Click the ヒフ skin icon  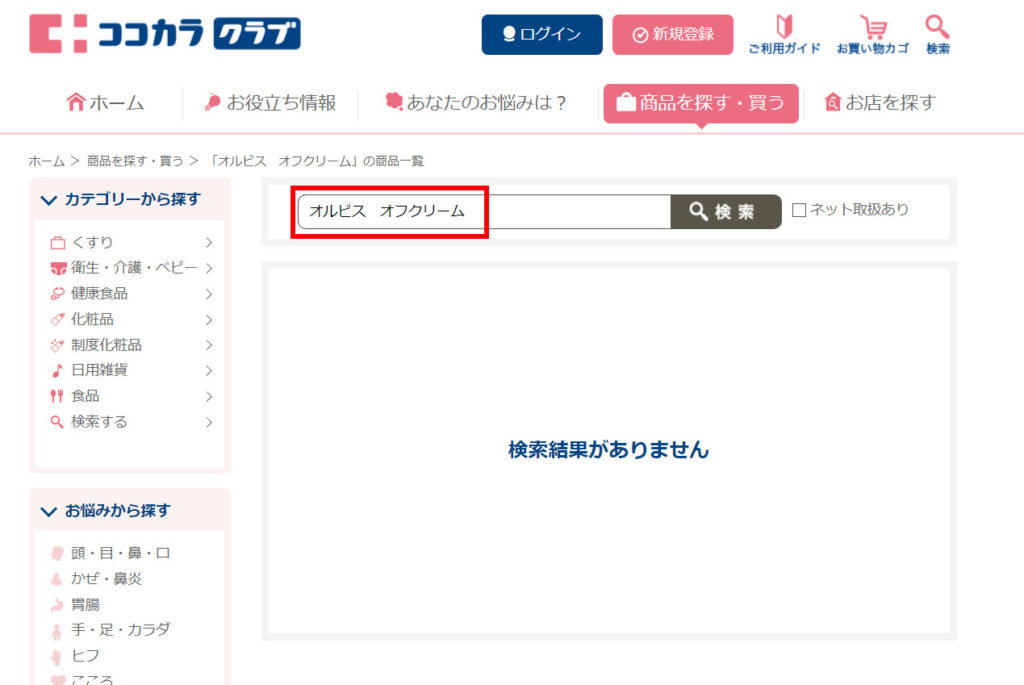coord(57,656)
